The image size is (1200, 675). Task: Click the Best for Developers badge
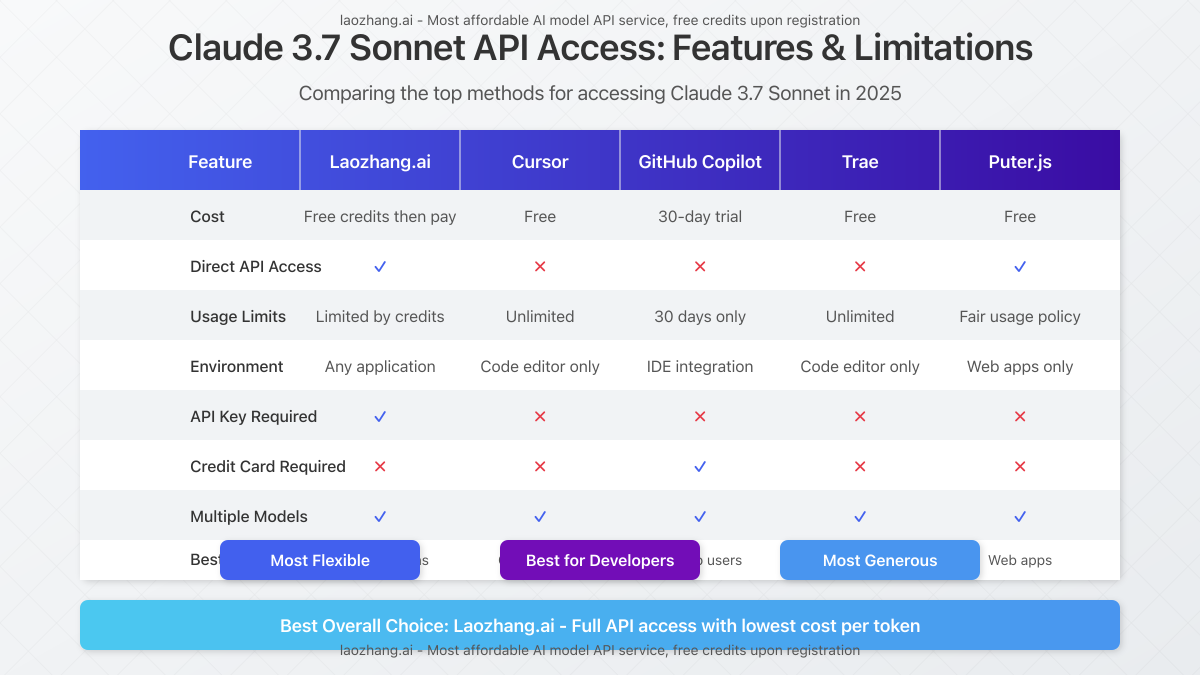point(600,560)
